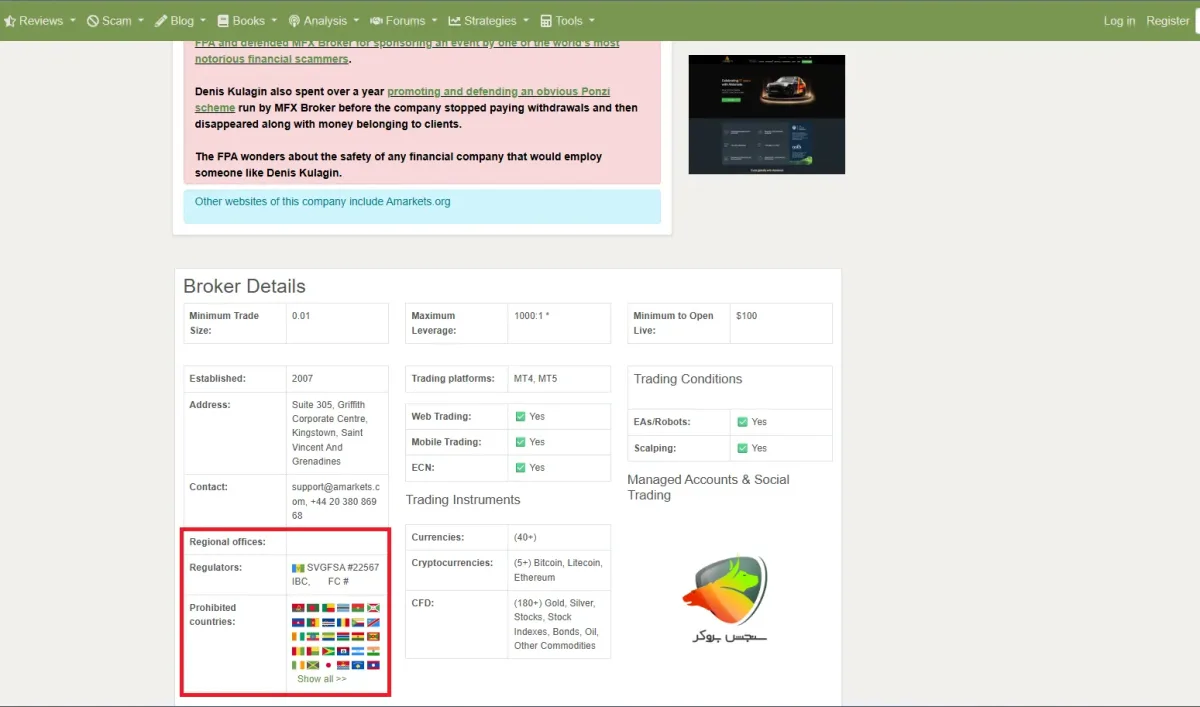This screenshot has height=707, width=1200.
Task: Open the broker website screenshot thumbnail
Action: 767,114
